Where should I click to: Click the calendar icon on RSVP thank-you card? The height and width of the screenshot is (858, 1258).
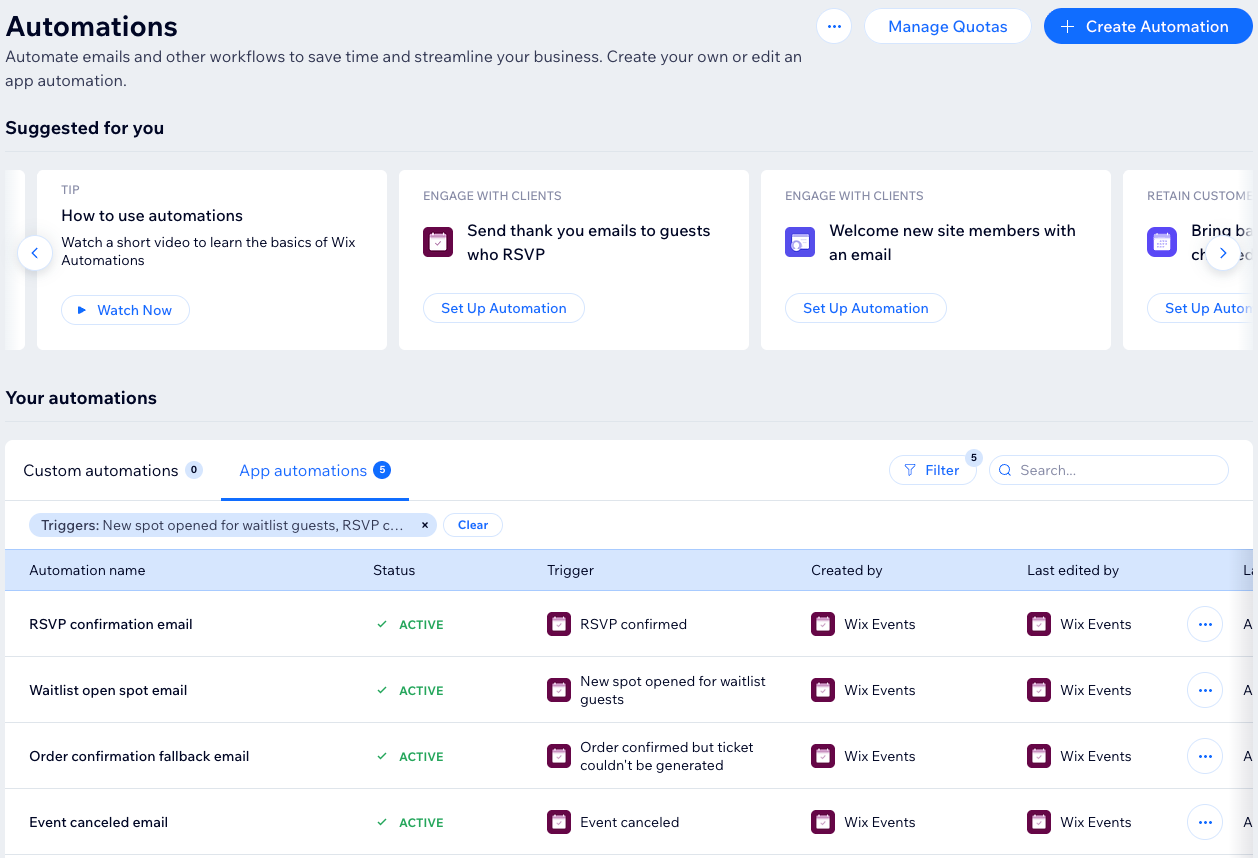(x=438, y=242)
